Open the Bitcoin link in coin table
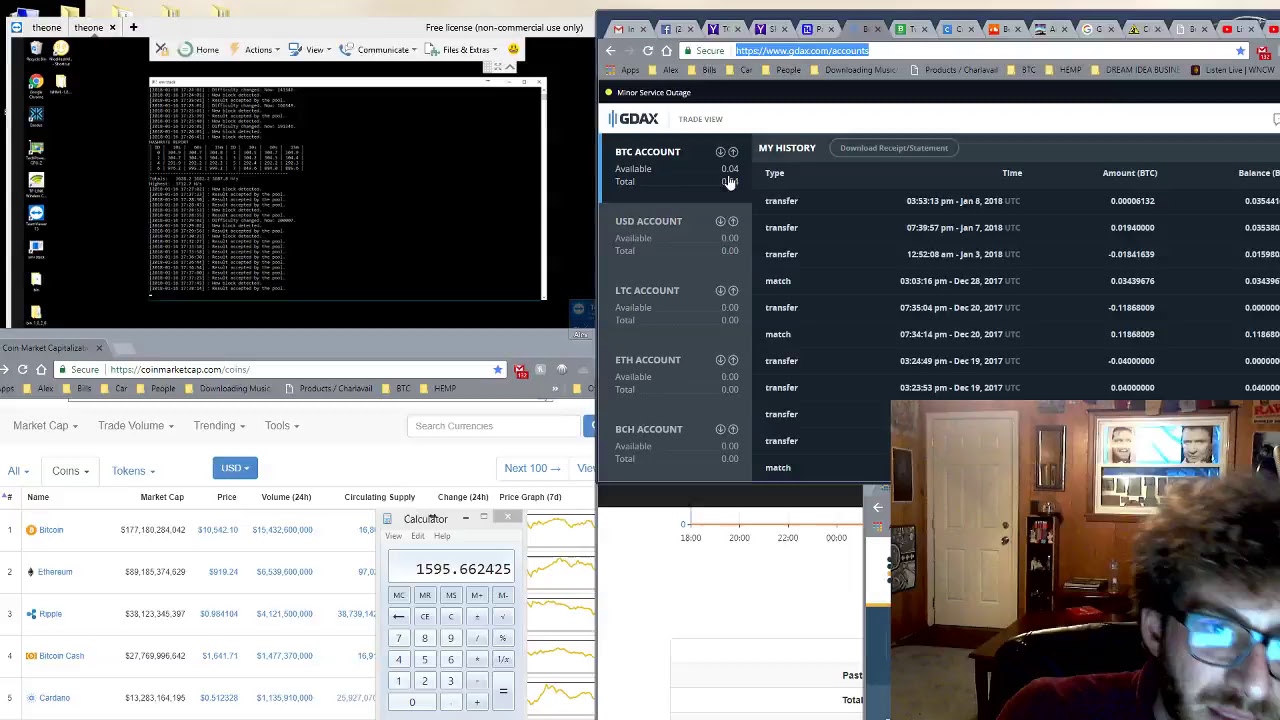 (x=51, y=530)
